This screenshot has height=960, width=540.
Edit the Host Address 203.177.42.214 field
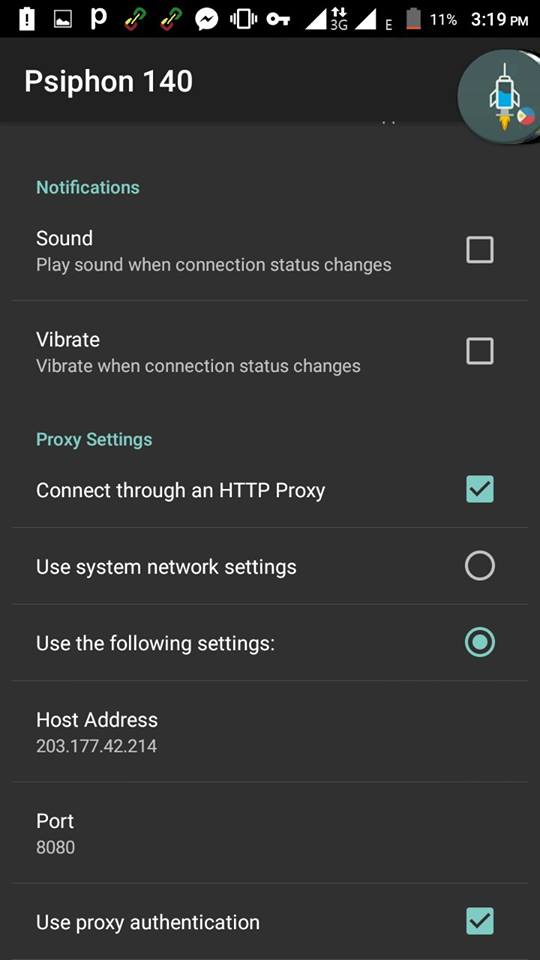coord(270,731)
